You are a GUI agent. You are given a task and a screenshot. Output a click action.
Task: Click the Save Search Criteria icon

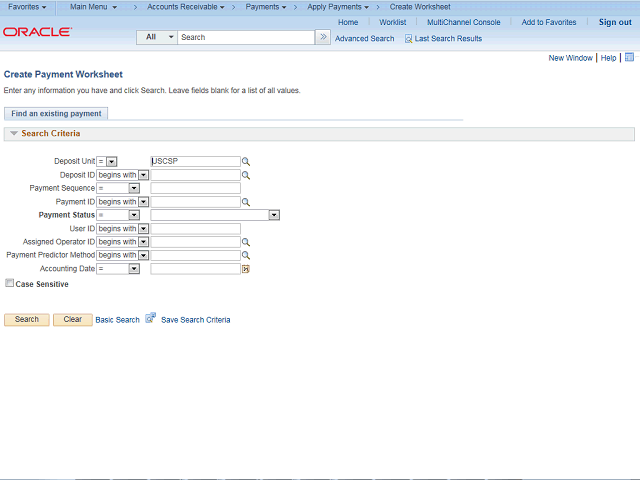coord(151,318)
